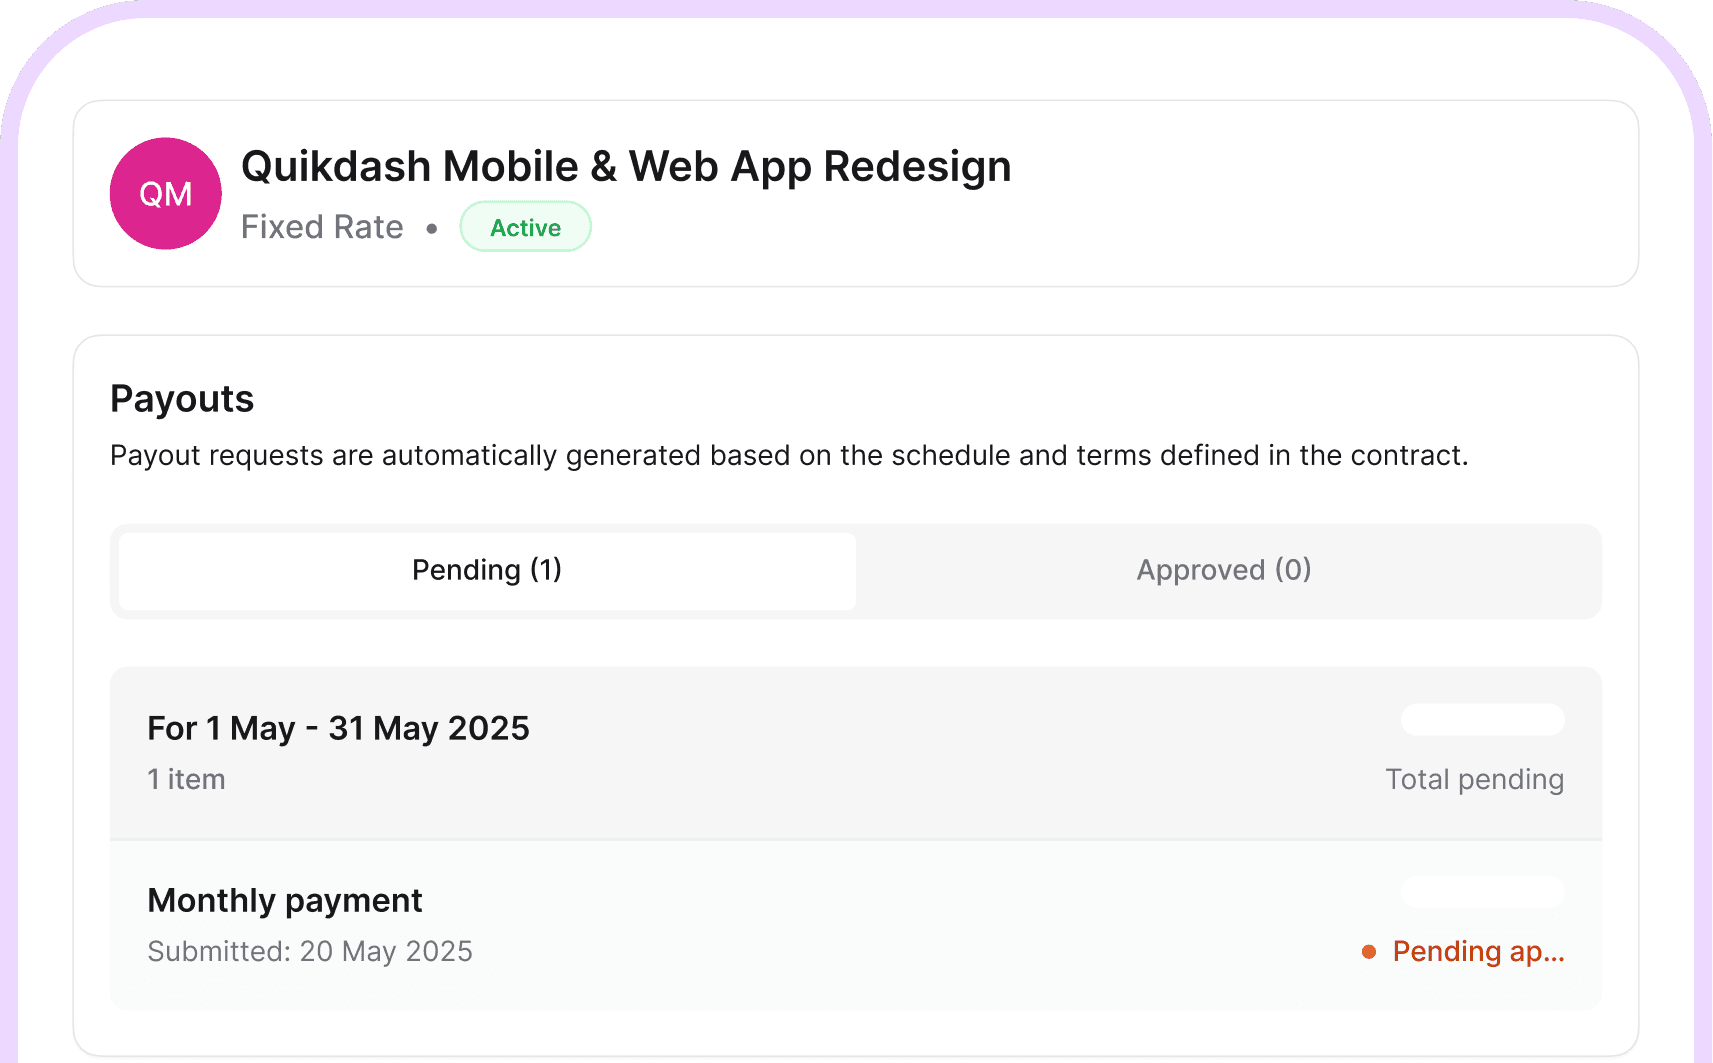Click the dot separator next to Fixed Rate
Screen dimensions: 1713x1063
tap(431, 228)
